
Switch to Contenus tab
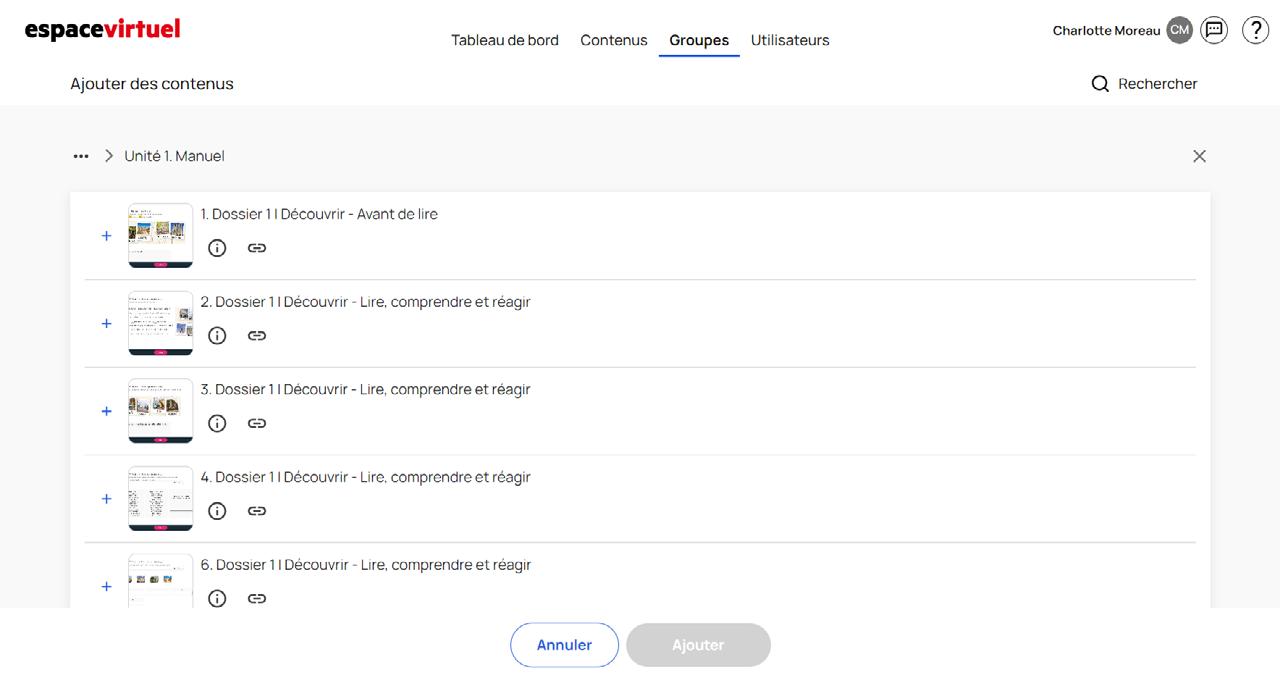tap(614, 40)
